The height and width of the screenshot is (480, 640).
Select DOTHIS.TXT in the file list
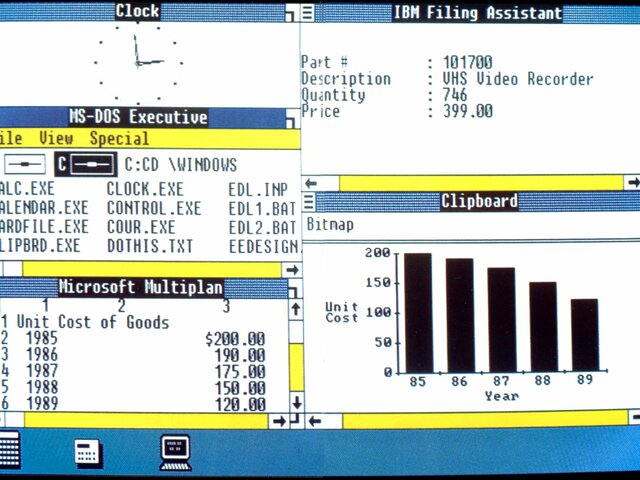(149, 246)
